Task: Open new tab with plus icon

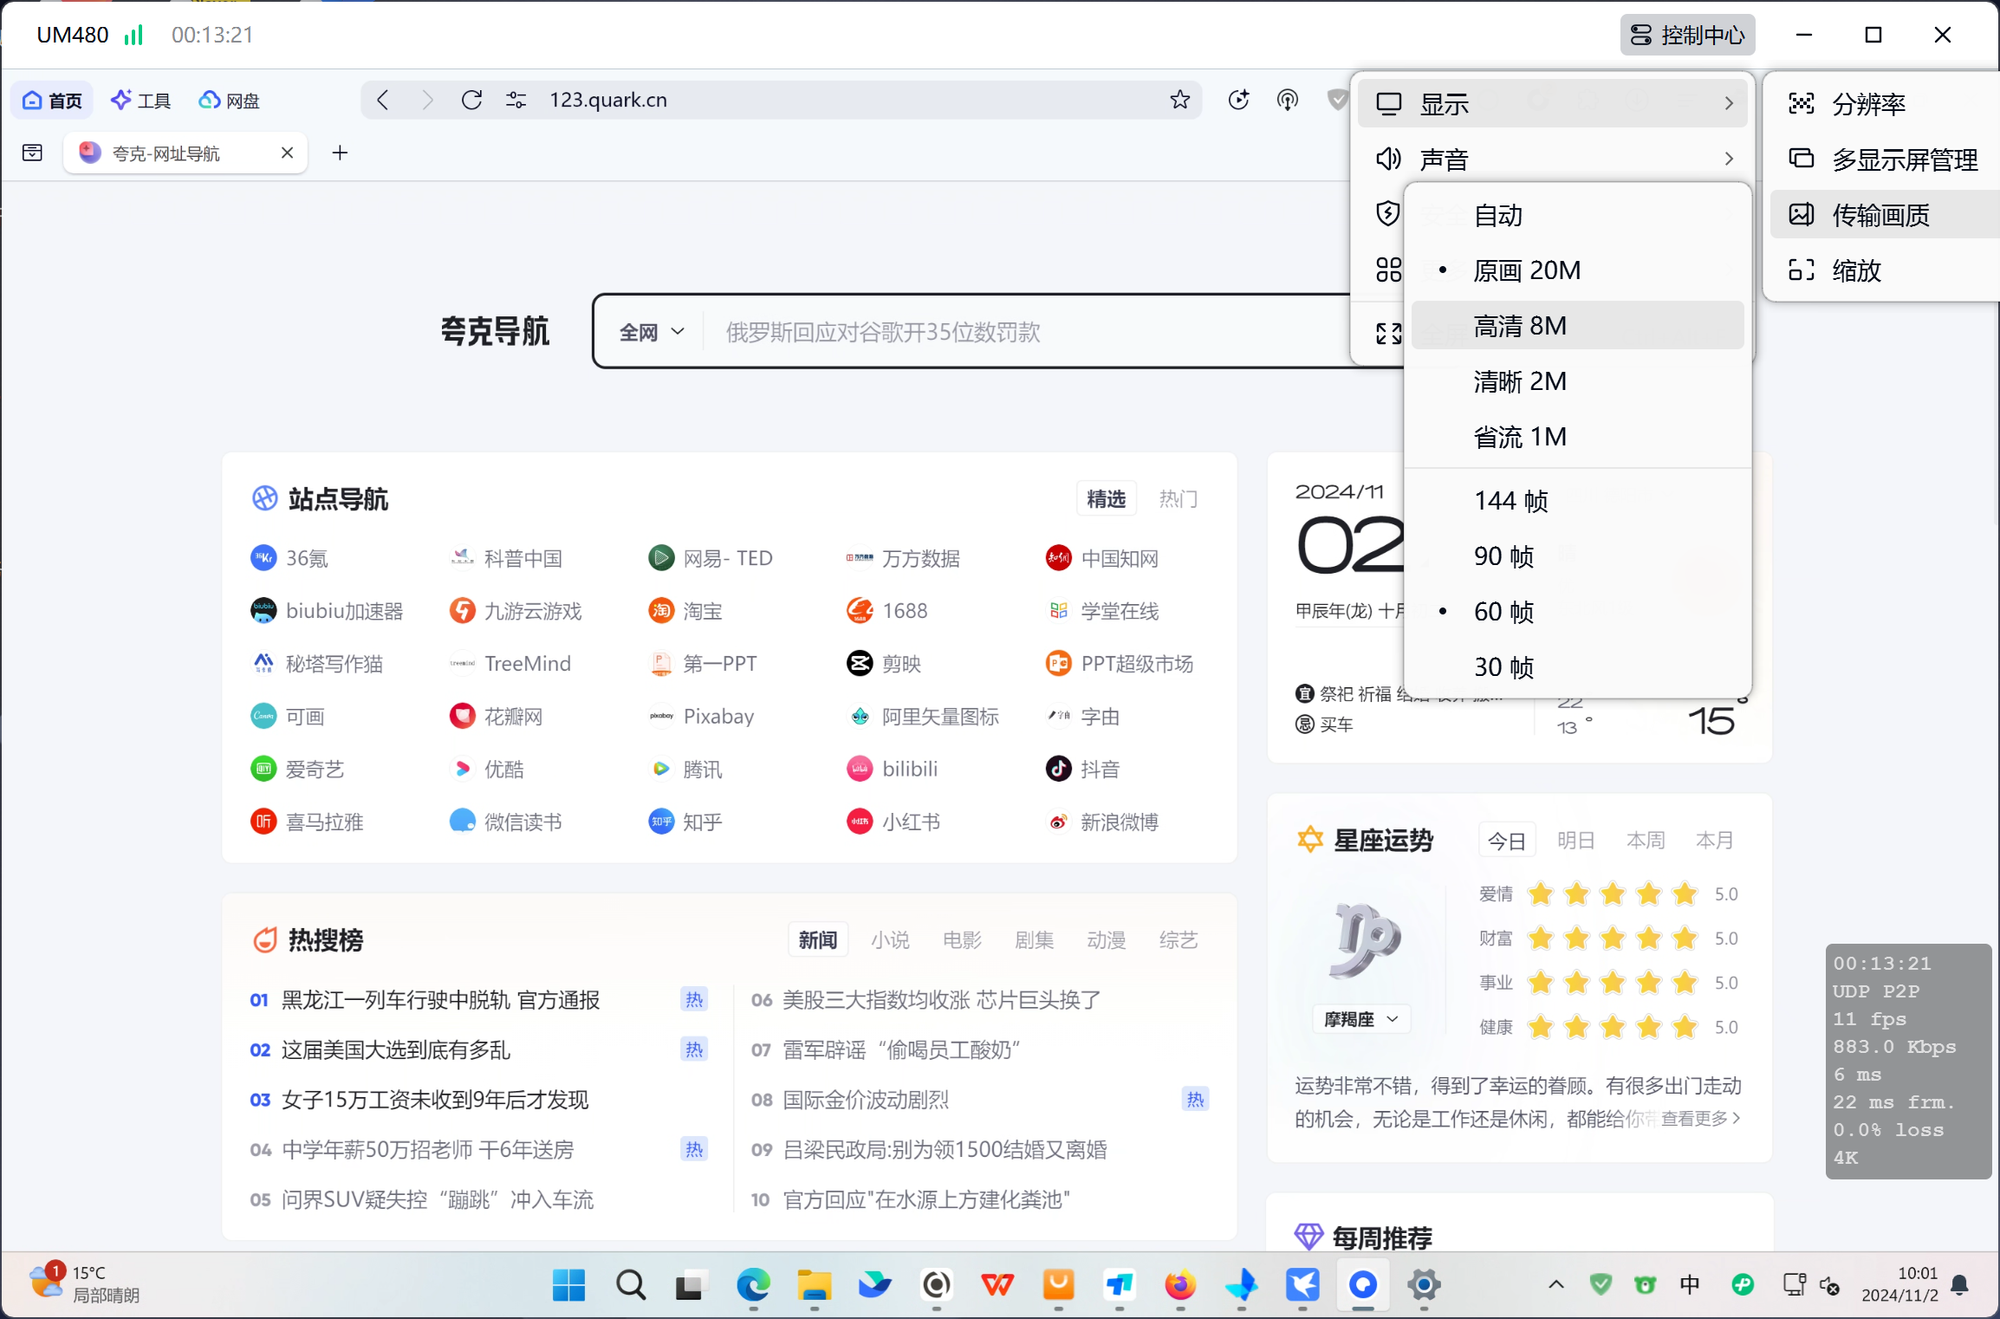Action: (x=340, y=153)
